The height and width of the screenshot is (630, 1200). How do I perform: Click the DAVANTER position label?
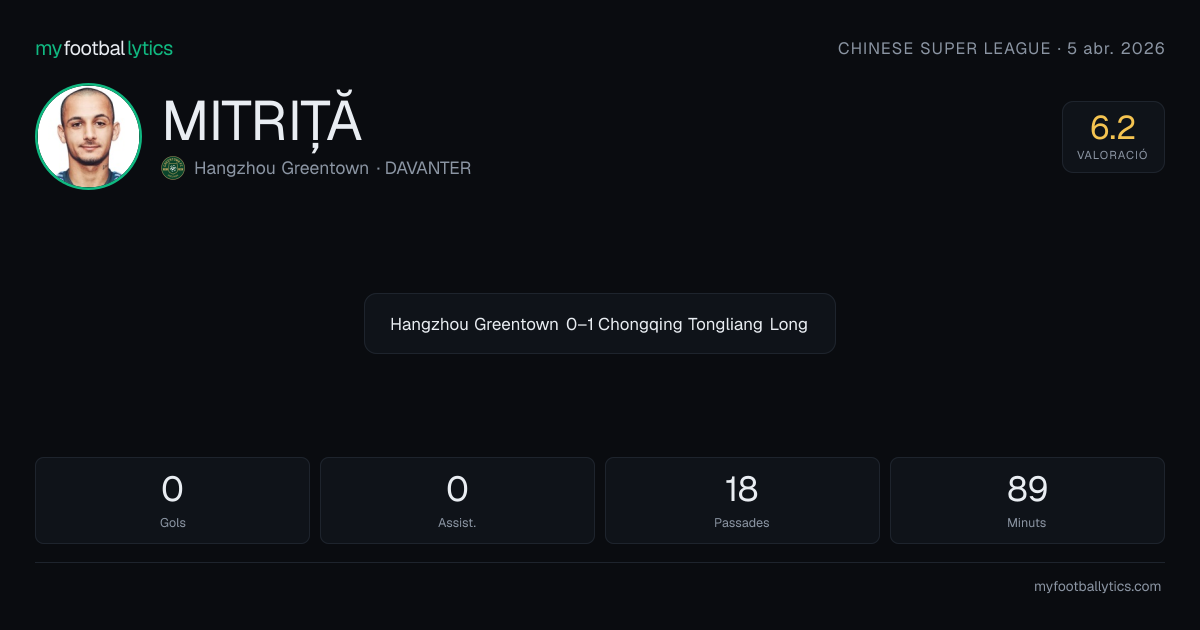point(428,168)
